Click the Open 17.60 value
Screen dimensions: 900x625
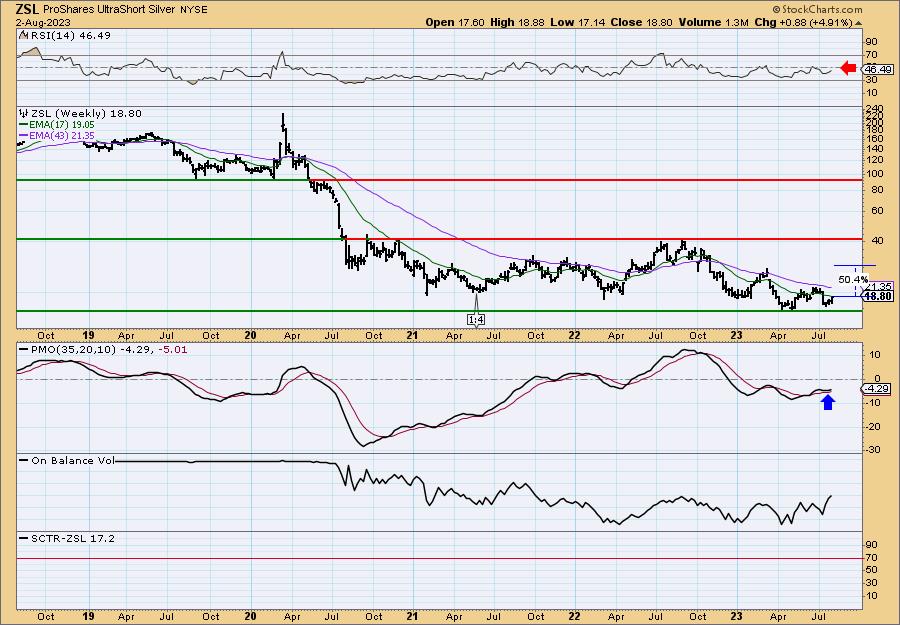coord(455,22)
